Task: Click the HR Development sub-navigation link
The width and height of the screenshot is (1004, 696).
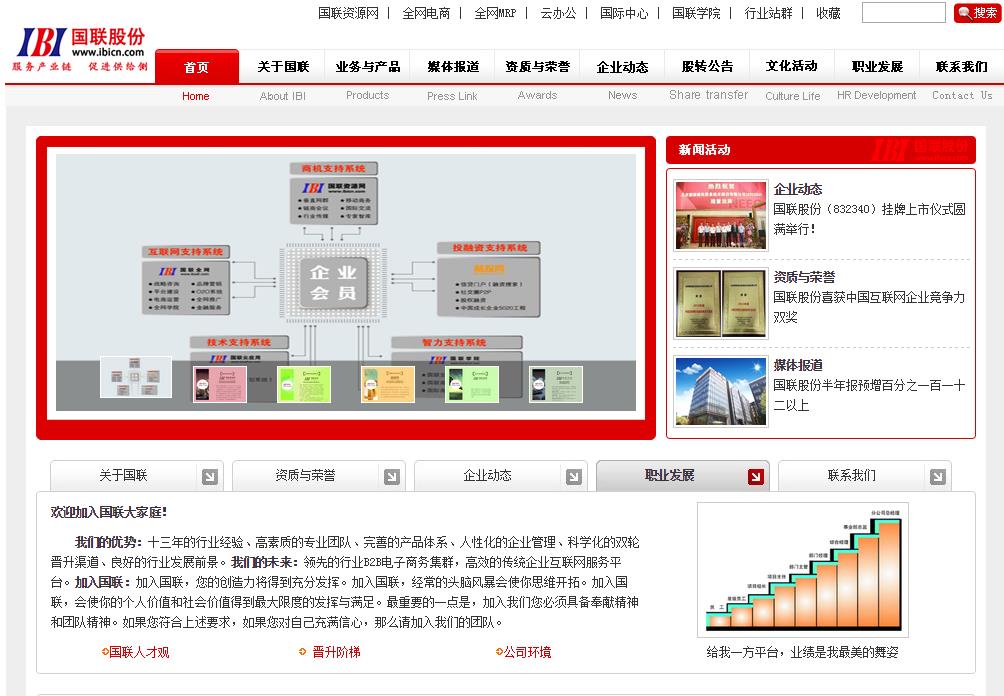Action: pos(877,95)
